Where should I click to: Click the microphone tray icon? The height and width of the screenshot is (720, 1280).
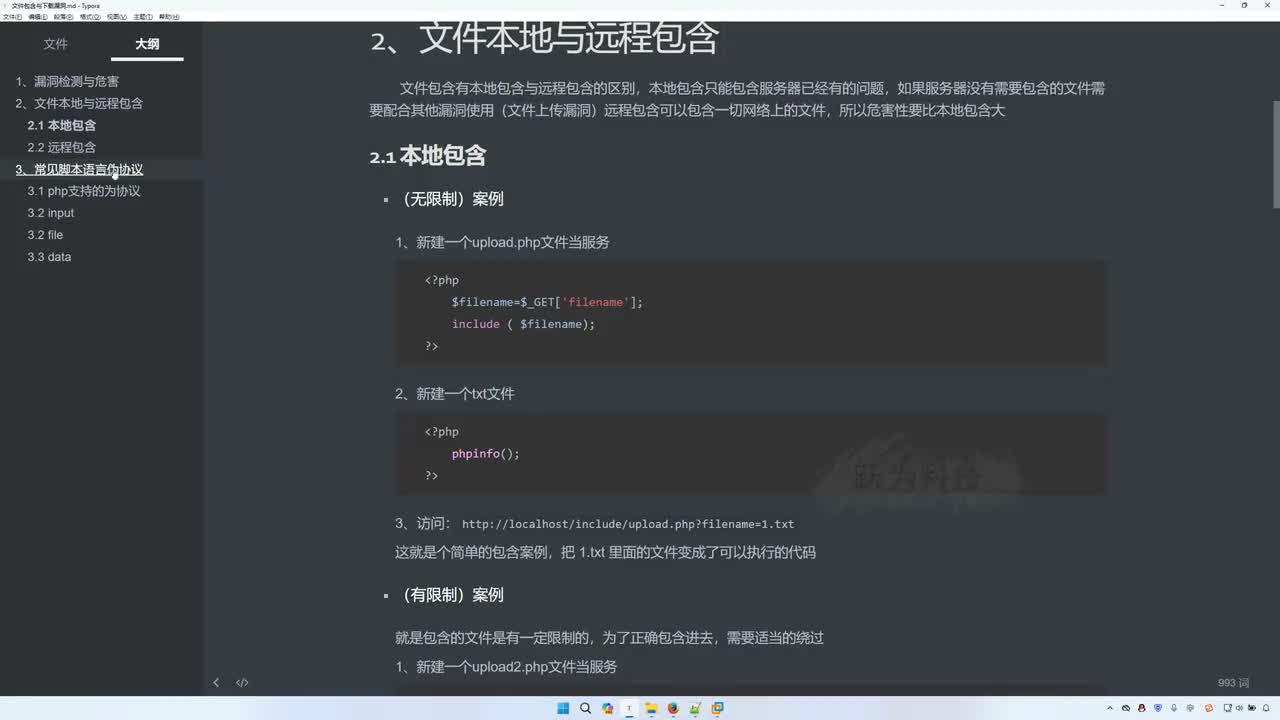[1174, 708]
